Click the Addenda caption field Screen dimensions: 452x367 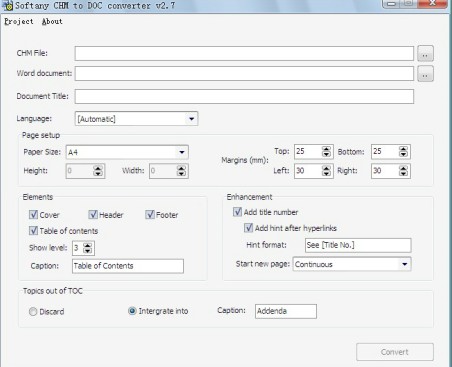(x=286, y=311)
